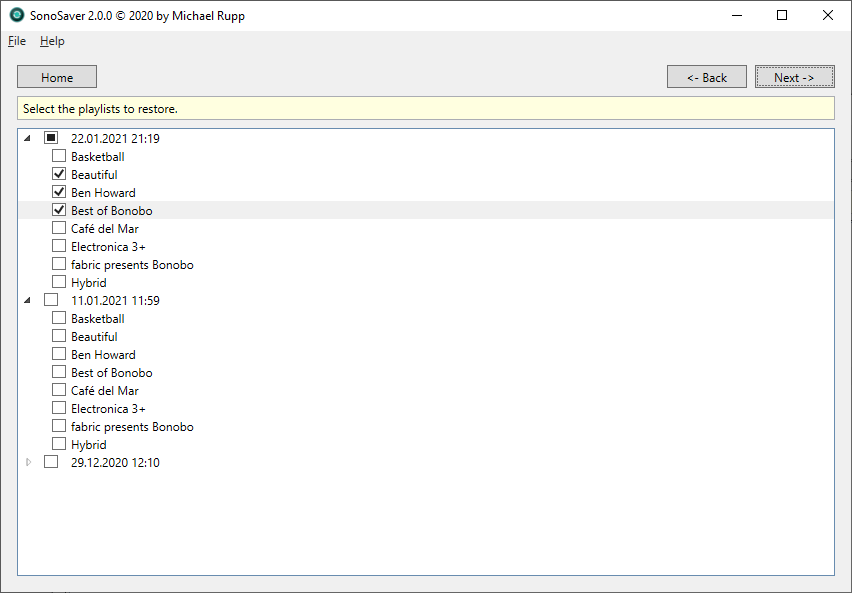Check Café del Mar in the first backup
Image resolution: width=852 pixels, height=593 pixels.
tap(58, 228)
